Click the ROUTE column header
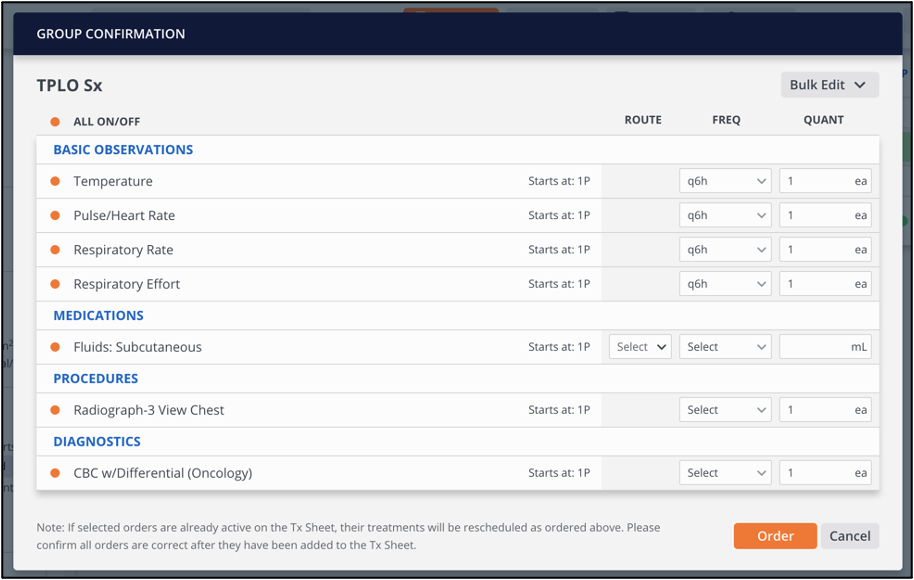 (643, 120)
